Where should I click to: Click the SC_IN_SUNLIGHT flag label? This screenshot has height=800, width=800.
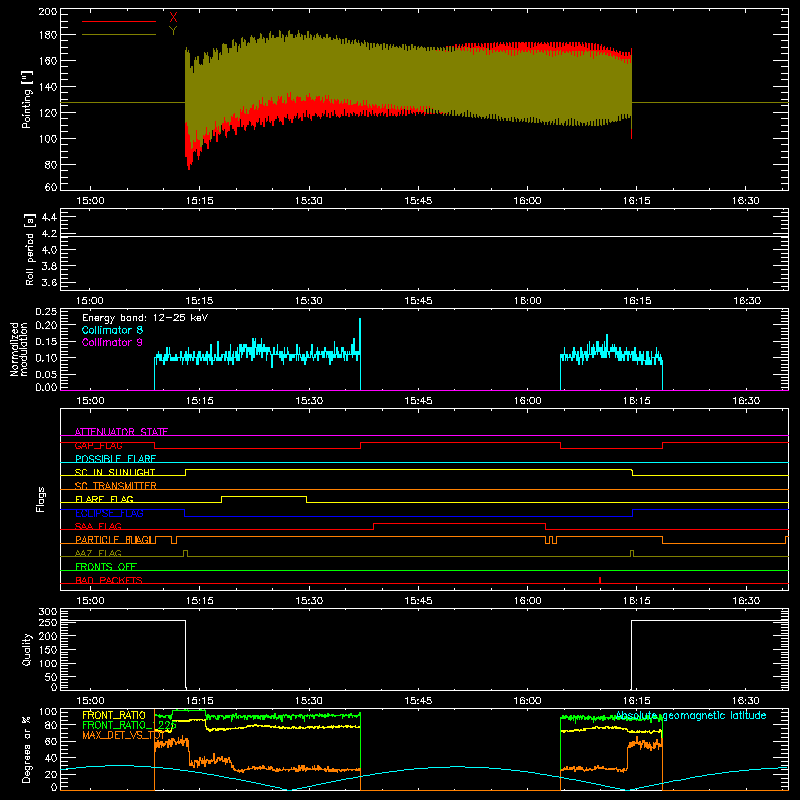(x=115, y=472)
